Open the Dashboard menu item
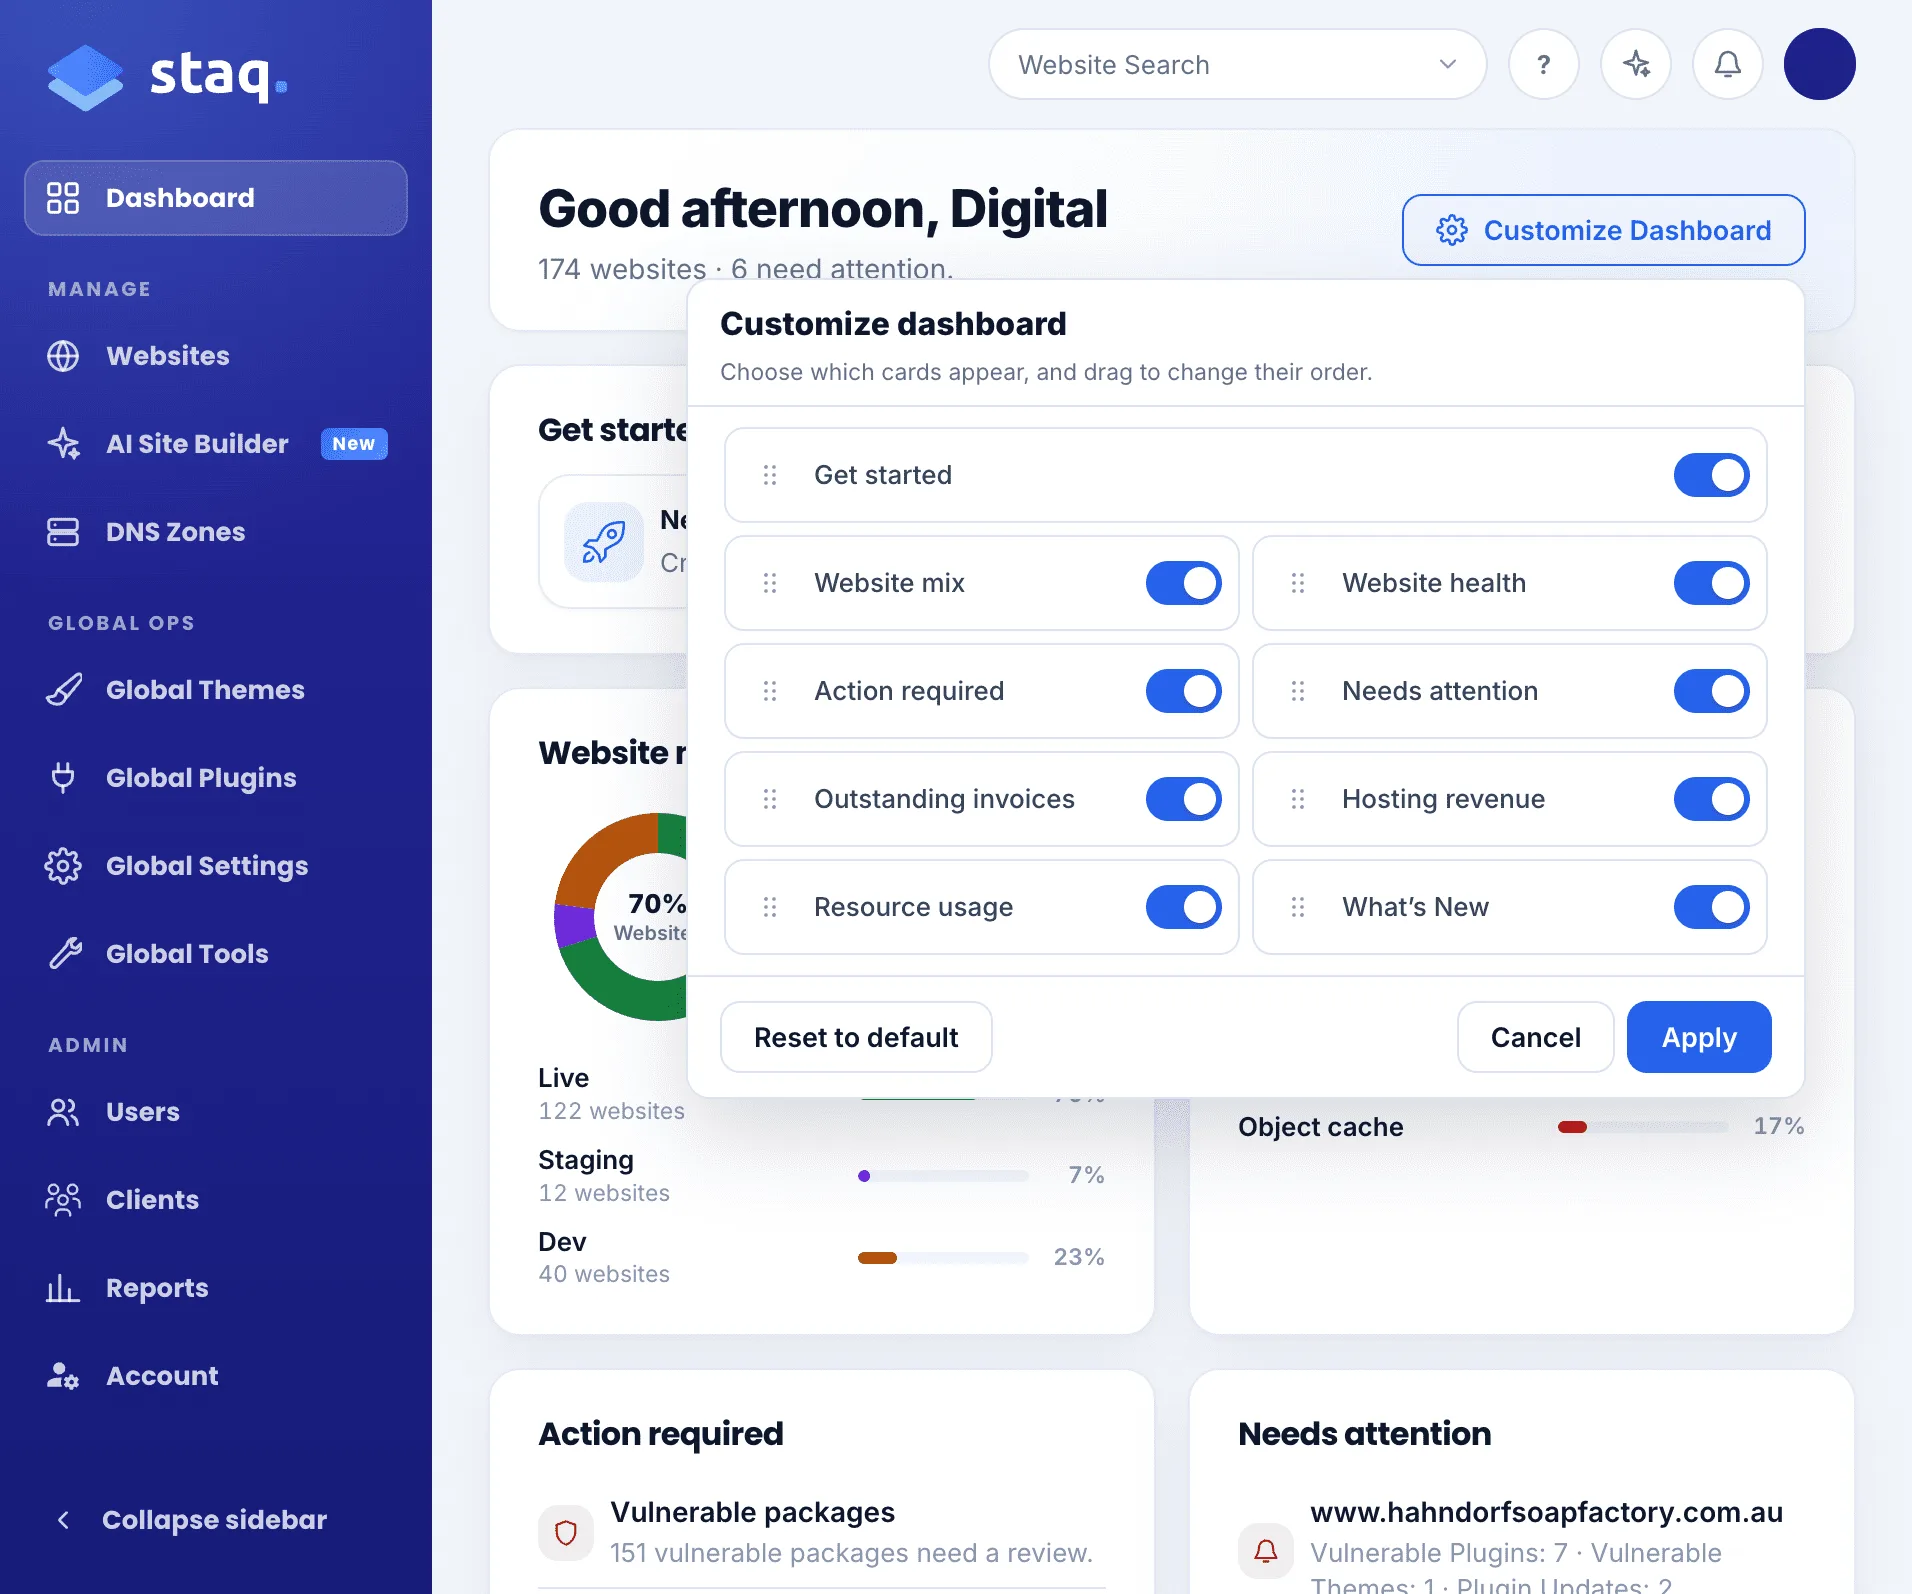1912x1594 pixels. click(x=216, y=198)
